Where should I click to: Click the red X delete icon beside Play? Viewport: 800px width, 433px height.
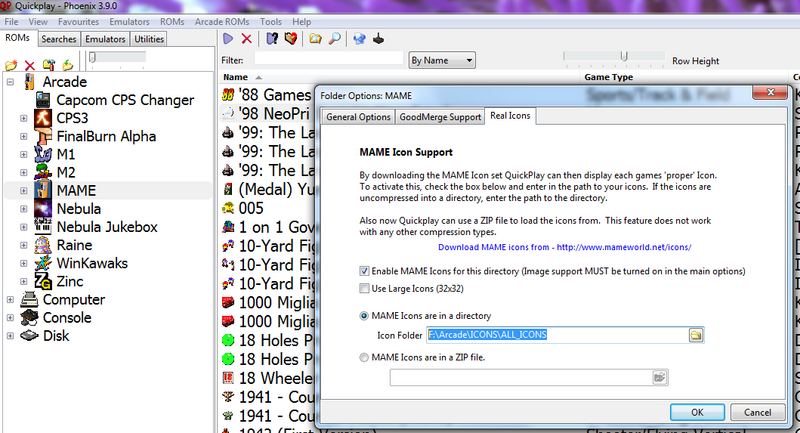click(x=246, y=39)
